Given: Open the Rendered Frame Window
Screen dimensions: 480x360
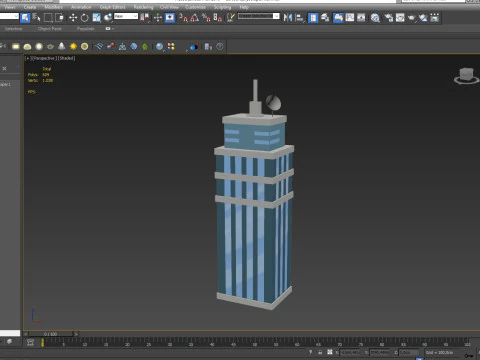Looking at the screenshot, I should pyautogui.click(x=400, y=17).
